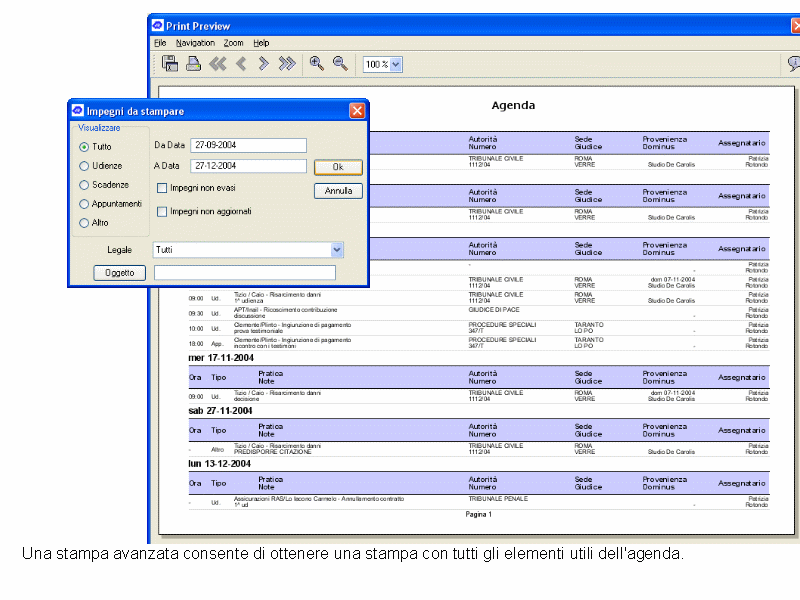
Task: Open the 100 % zoom dropdown
Action: click(396, 64)
